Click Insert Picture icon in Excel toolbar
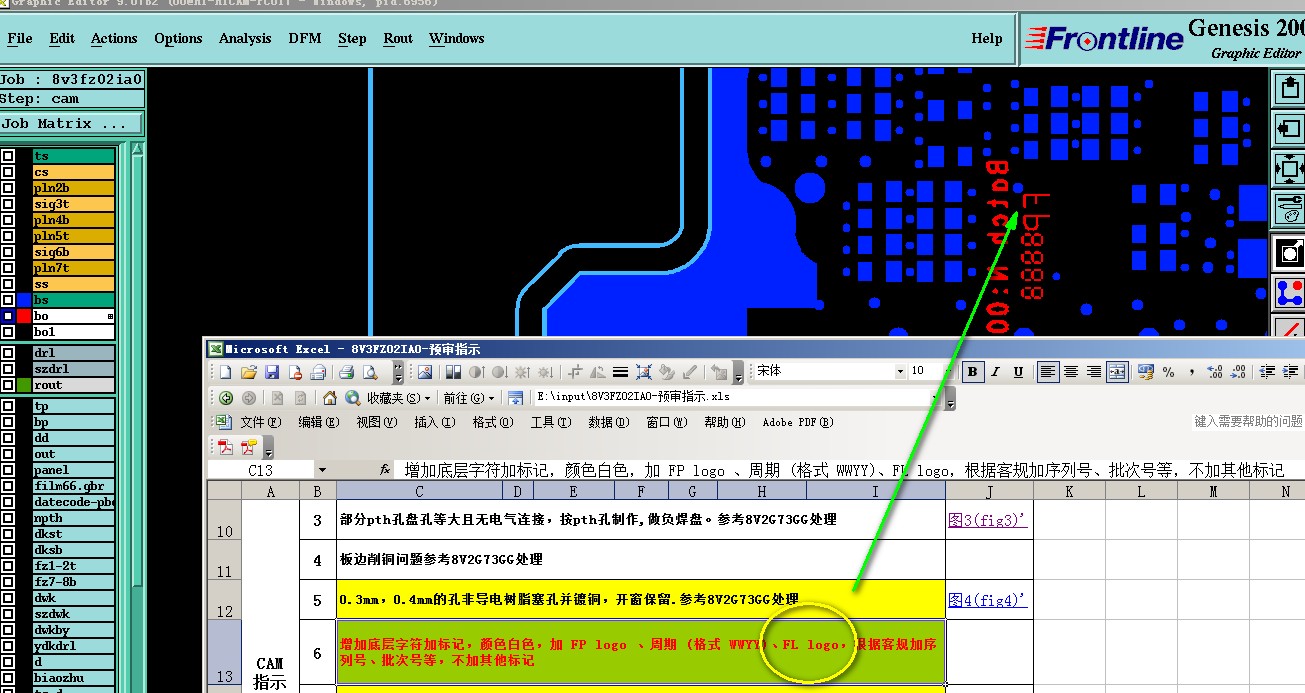 424,372
